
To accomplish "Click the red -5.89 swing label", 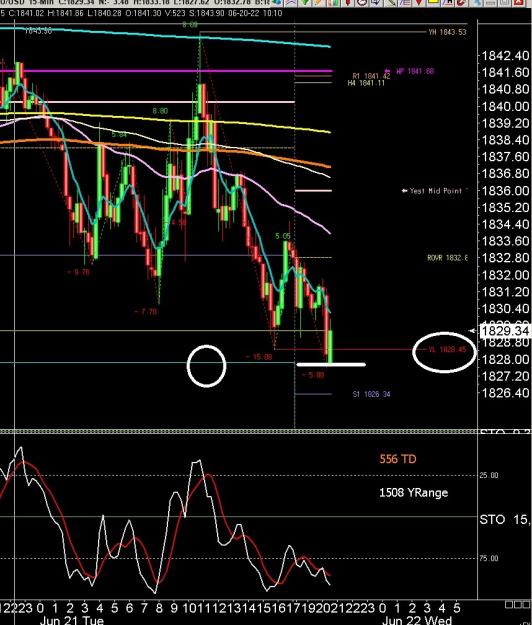I will (313, 375).
